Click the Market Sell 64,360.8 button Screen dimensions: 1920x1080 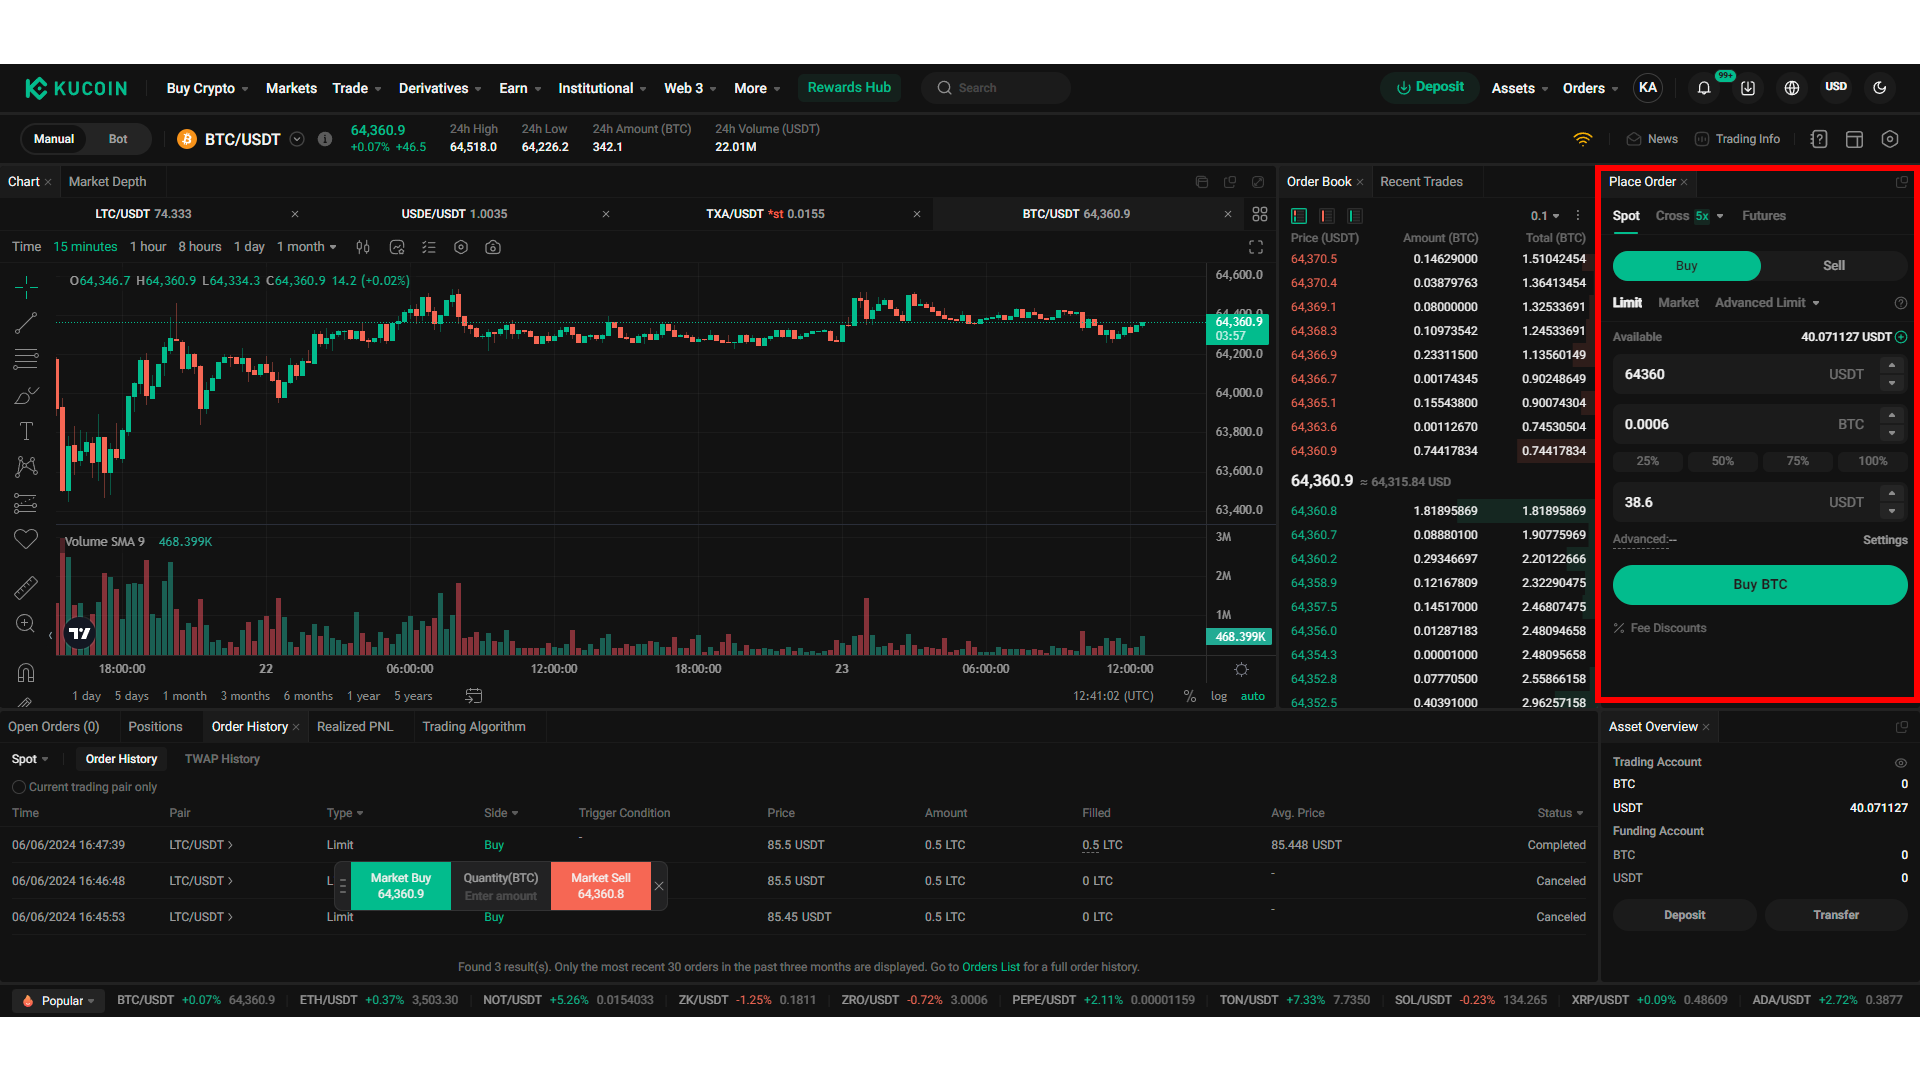click(x=601, y=886)
